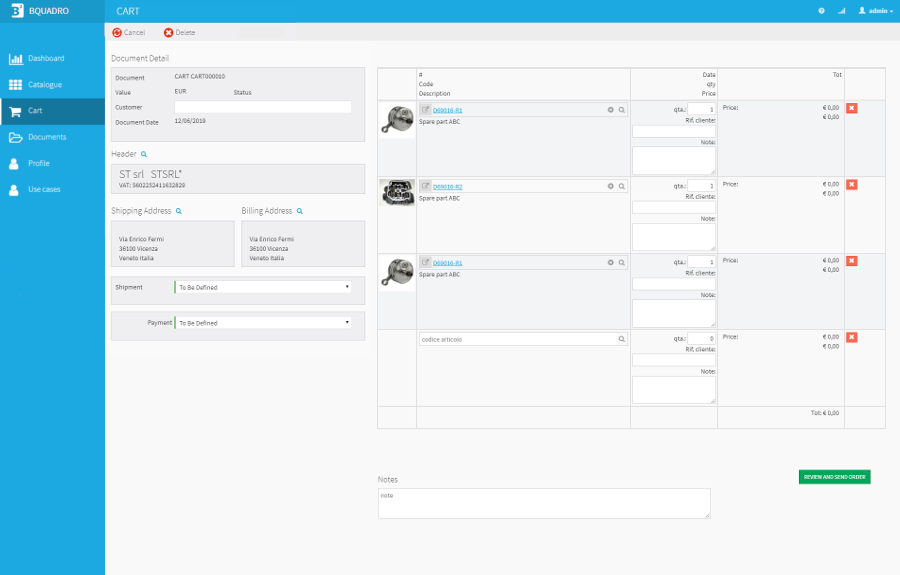Viewport: 900px width, 575px height.
Task: Click the edit icon beside the first D69016-R1
Action: click(425, 109)
